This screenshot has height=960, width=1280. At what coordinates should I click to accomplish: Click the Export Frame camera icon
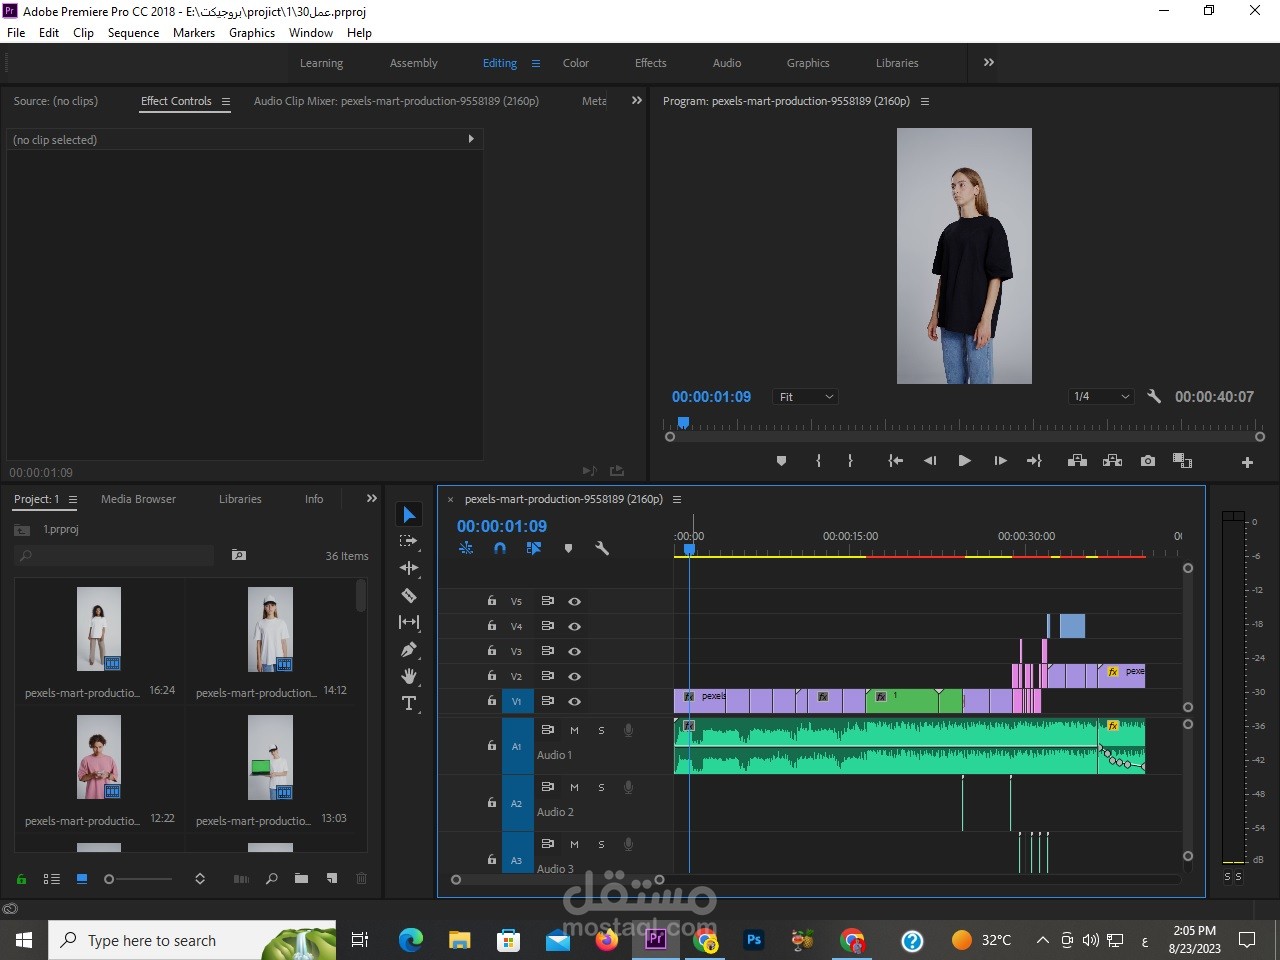1148,461
